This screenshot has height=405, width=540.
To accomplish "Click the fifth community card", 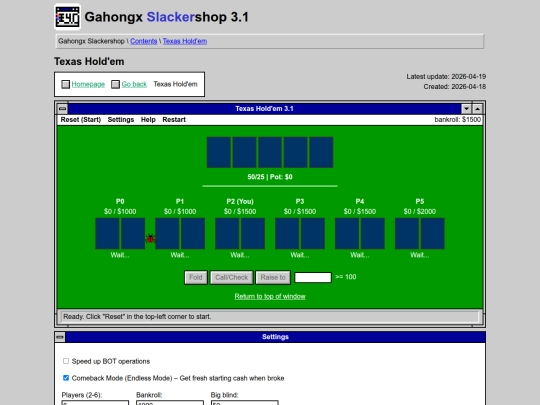I will [321, 152].
